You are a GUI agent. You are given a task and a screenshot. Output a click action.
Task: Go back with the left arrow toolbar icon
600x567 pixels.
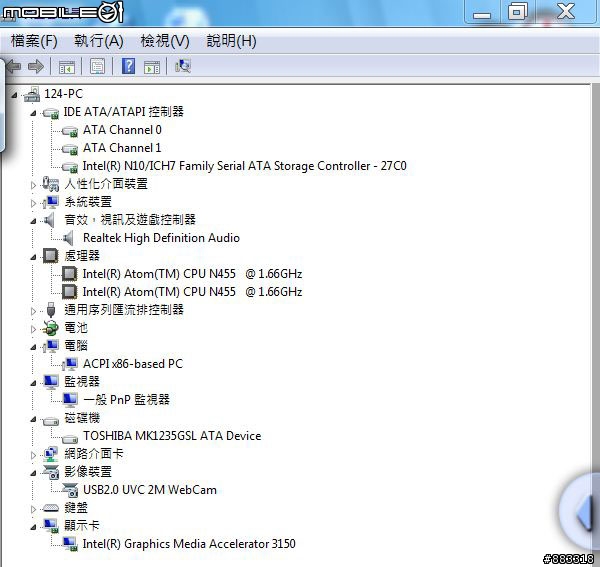pos(14,66)
